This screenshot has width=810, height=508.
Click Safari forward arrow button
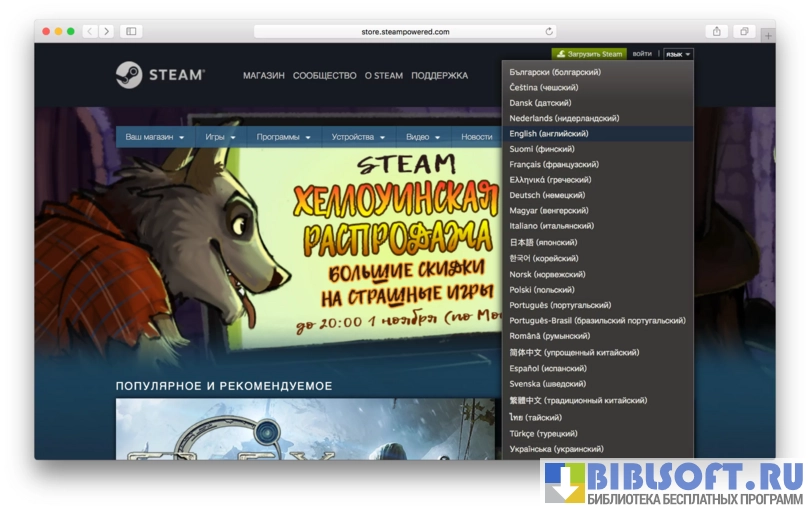coord(106,31)
